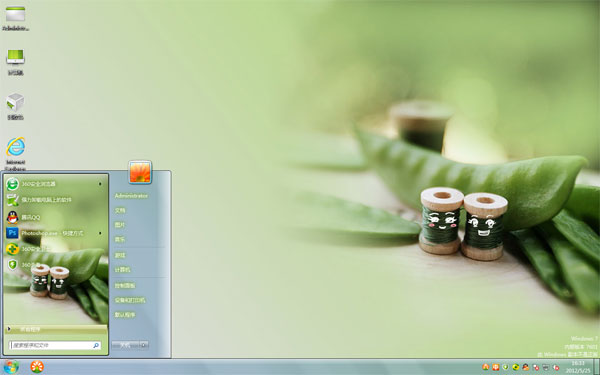Expand the Photoshop shortcut jump list arrow
This screenshot has width=600, height=375.
100,233
